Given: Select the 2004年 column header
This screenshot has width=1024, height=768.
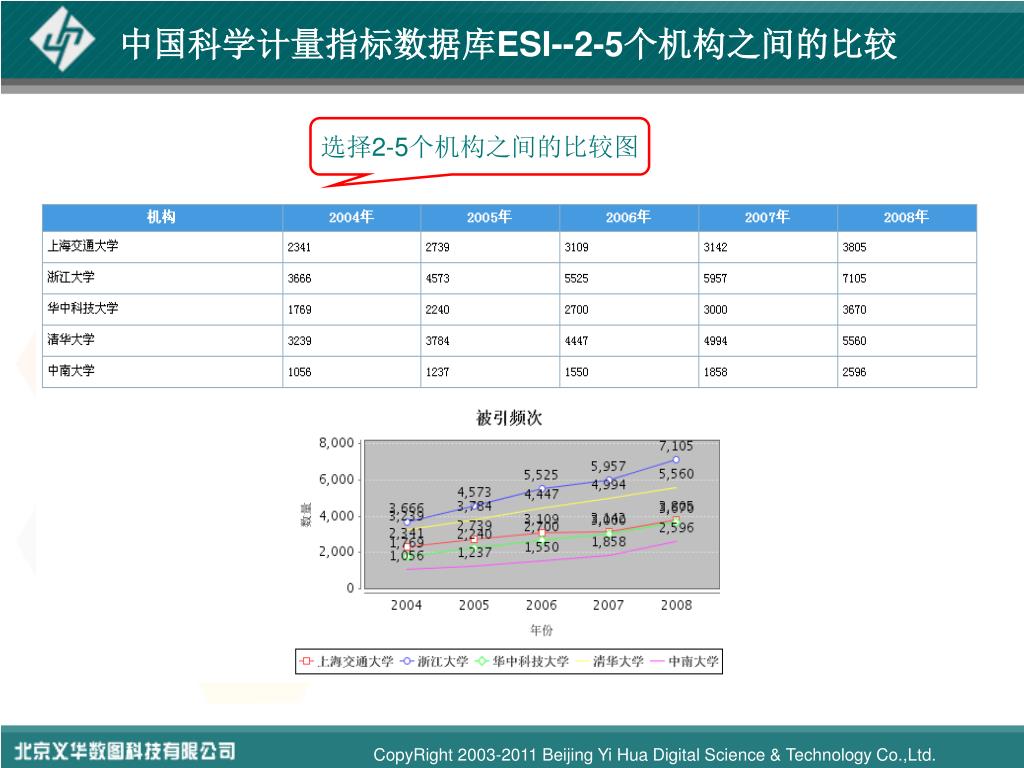Looking at the screenshot, I should coord(351,217).
